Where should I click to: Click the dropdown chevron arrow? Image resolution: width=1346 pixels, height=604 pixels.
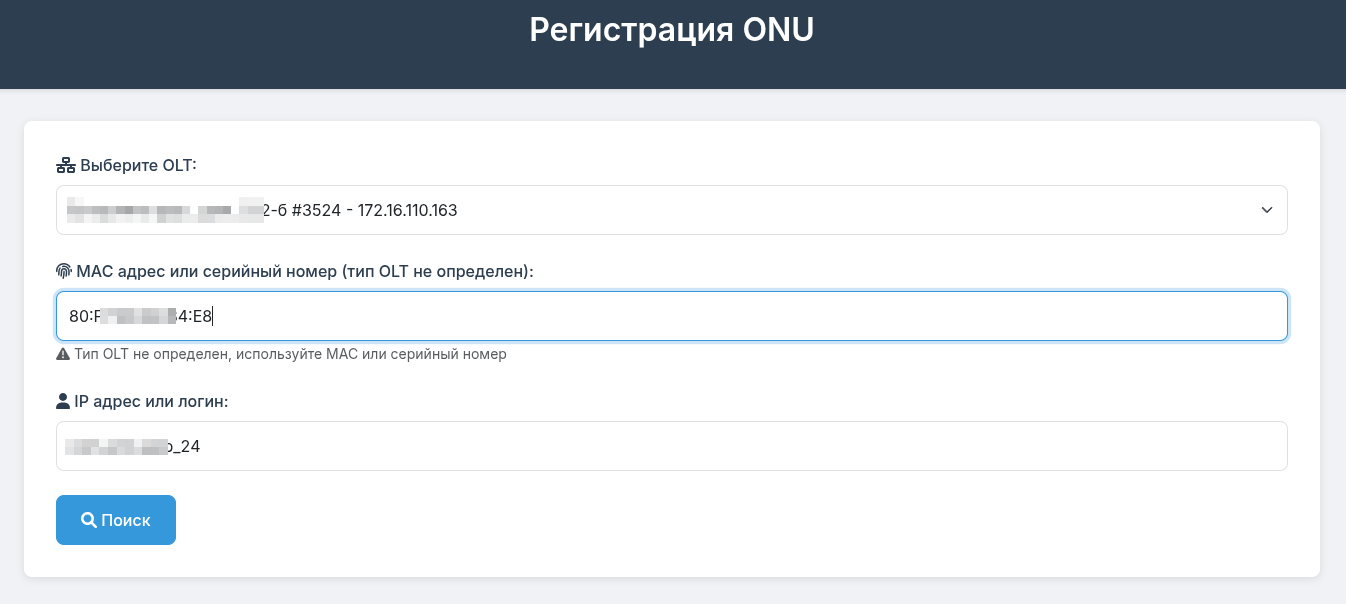(x=1266, y=210)
